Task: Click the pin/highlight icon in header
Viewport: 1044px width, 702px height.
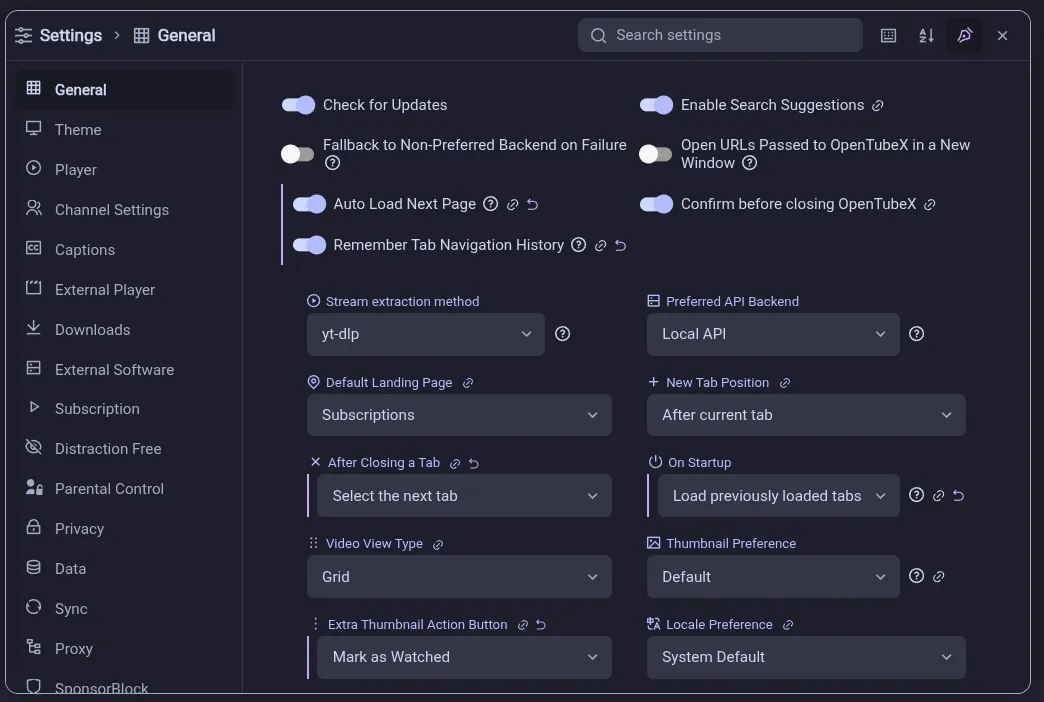Action: (964, 35)
